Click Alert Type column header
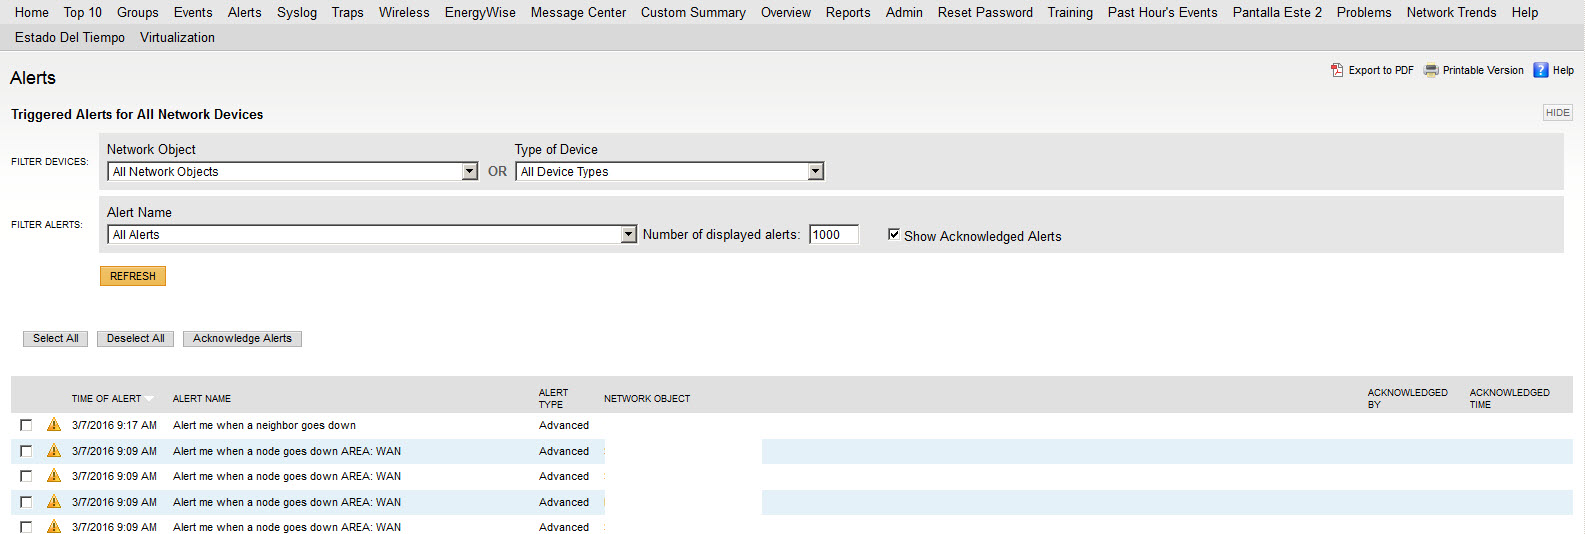 553,398
